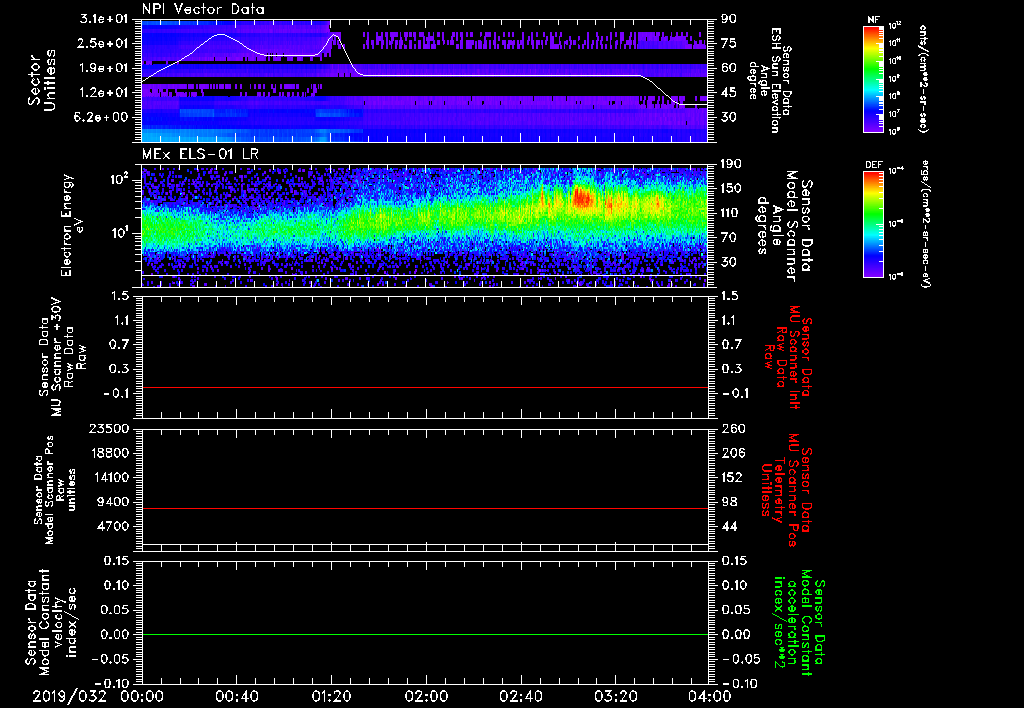Screen dimensions: 1024x708
Task: Click the "18800" scanner position tick label
Action: point(110,453)
